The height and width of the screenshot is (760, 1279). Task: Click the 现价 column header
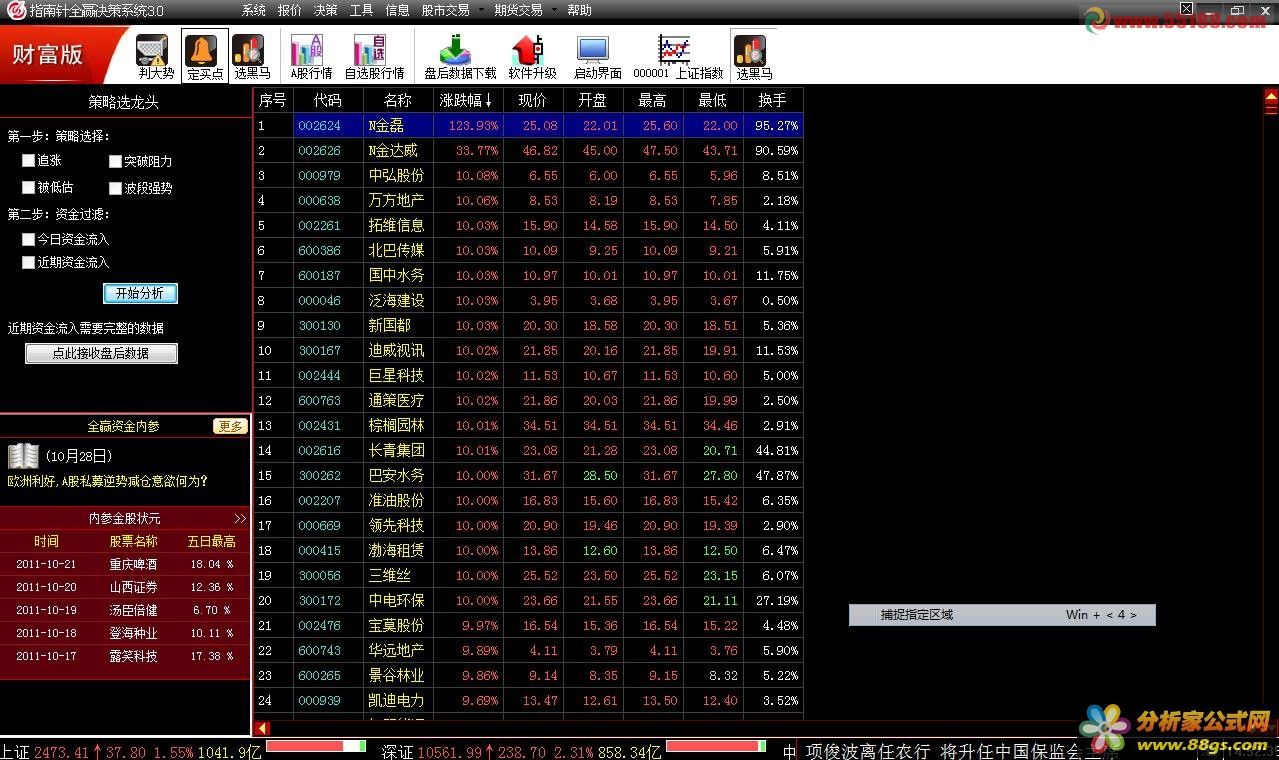coord(533,100)
